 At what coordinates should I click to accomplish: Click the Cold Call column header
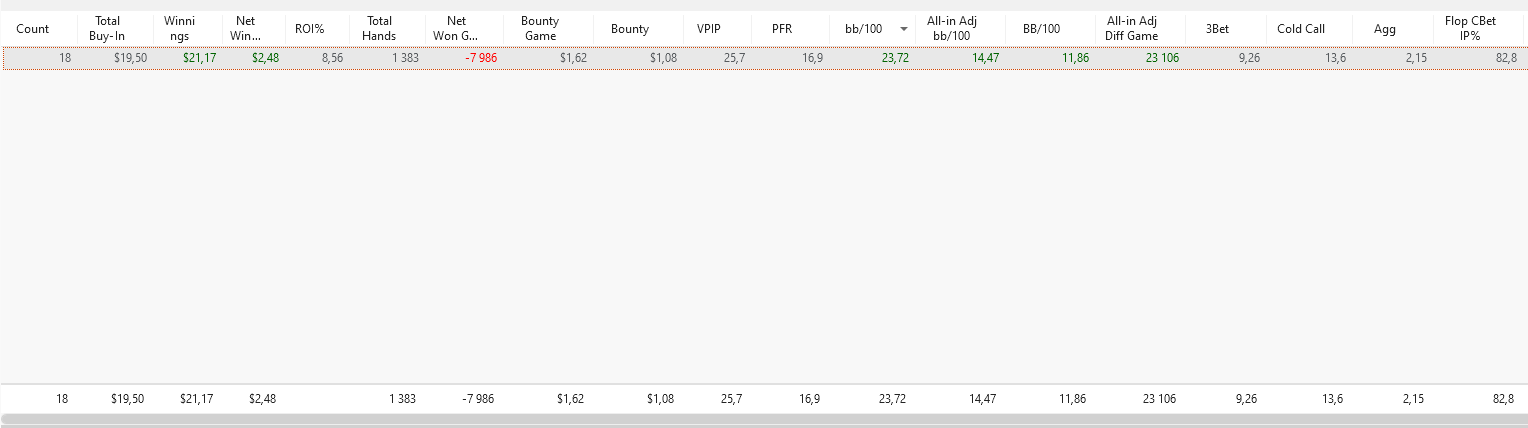1301,29
